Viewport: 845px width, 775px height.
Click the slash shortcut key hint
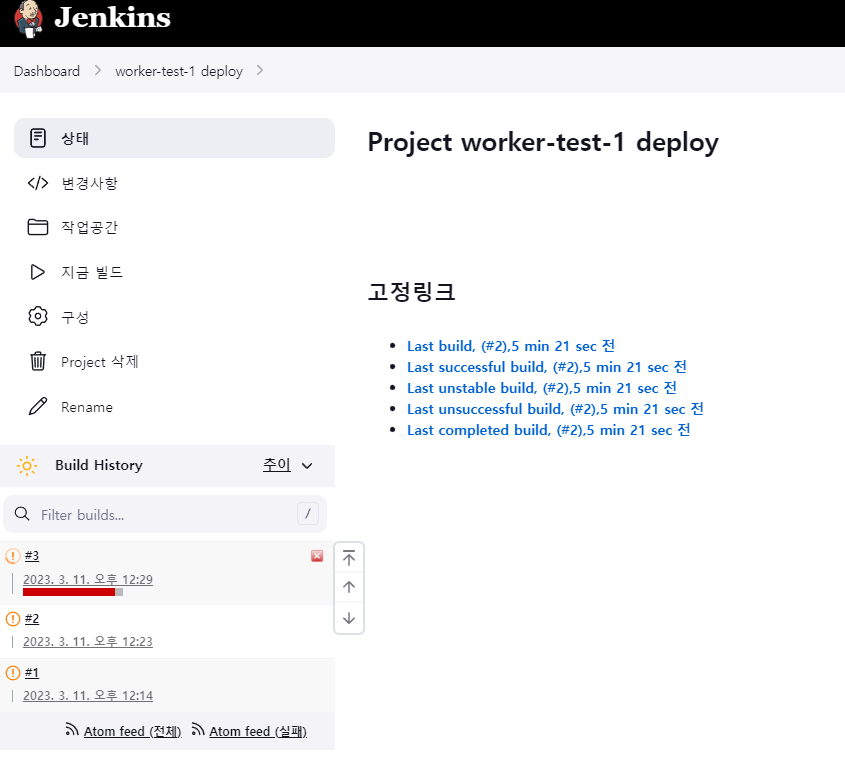click(308, 514)
